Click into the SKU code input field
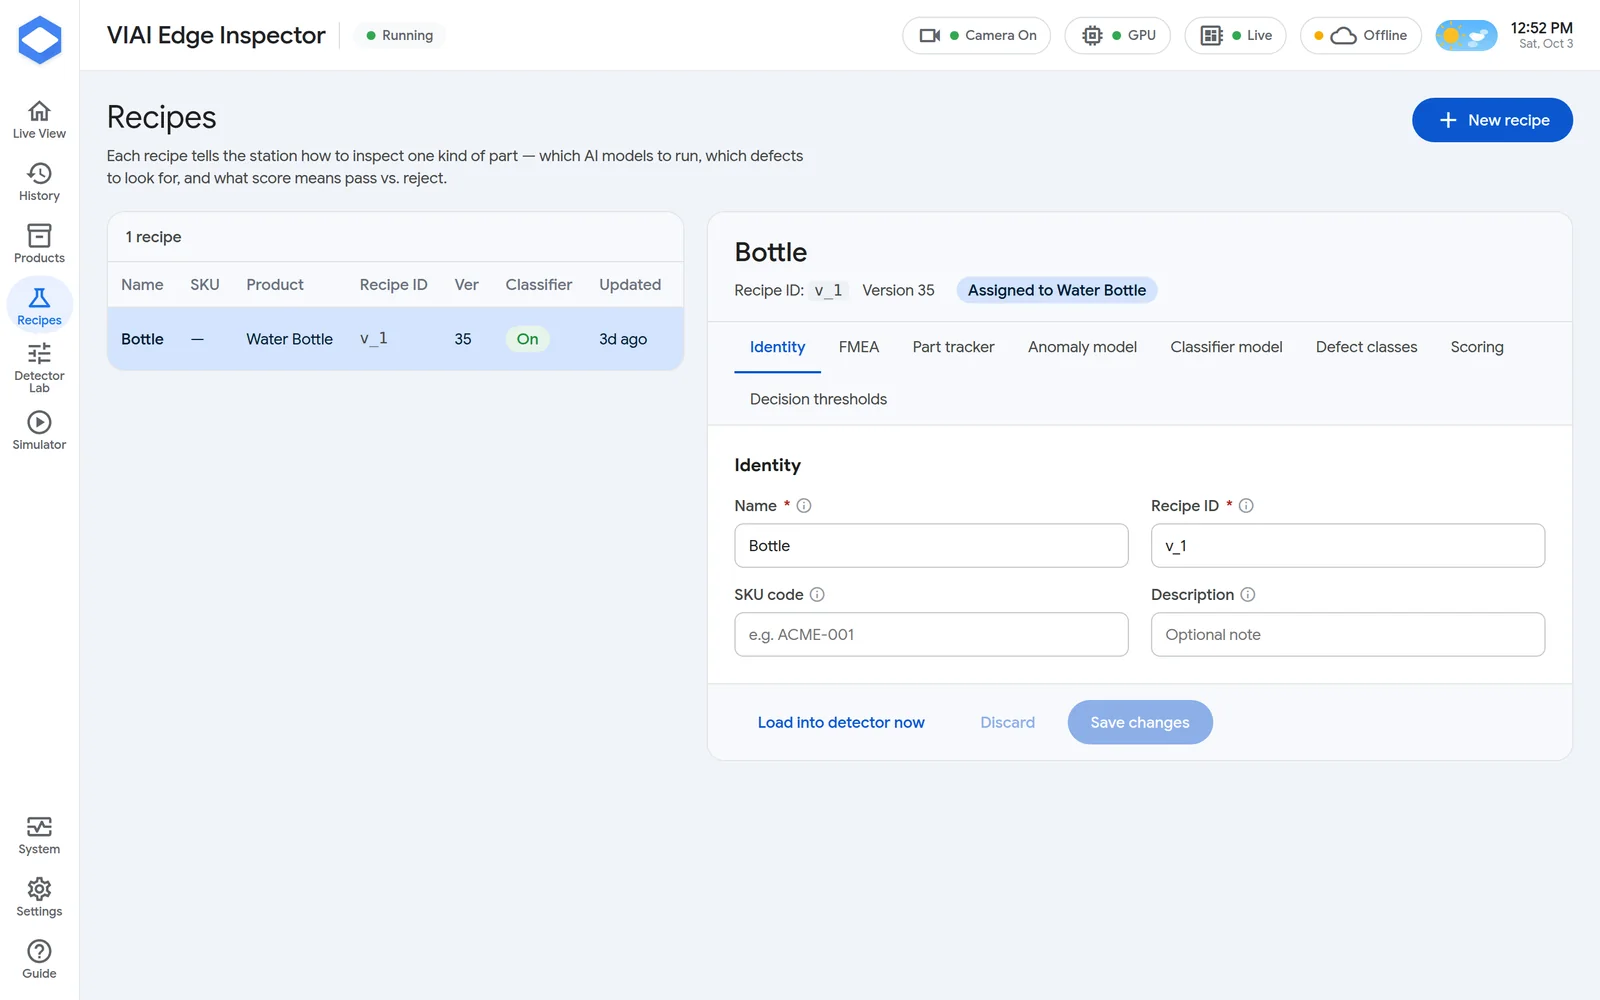 pos(931,635)
